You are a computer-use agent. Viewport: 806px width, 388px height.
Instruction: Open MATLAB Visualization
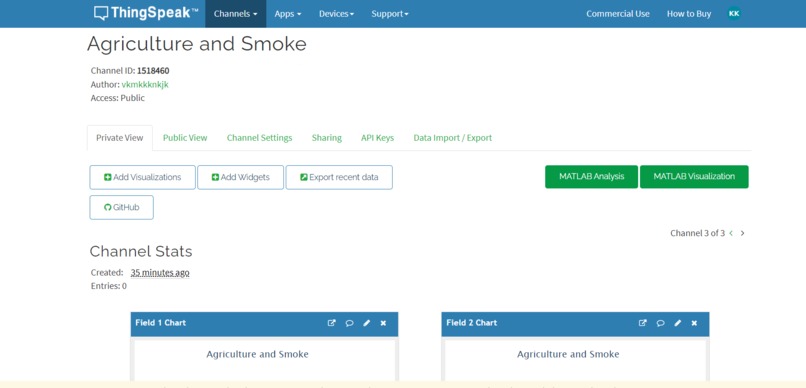(x=694, y=176)
